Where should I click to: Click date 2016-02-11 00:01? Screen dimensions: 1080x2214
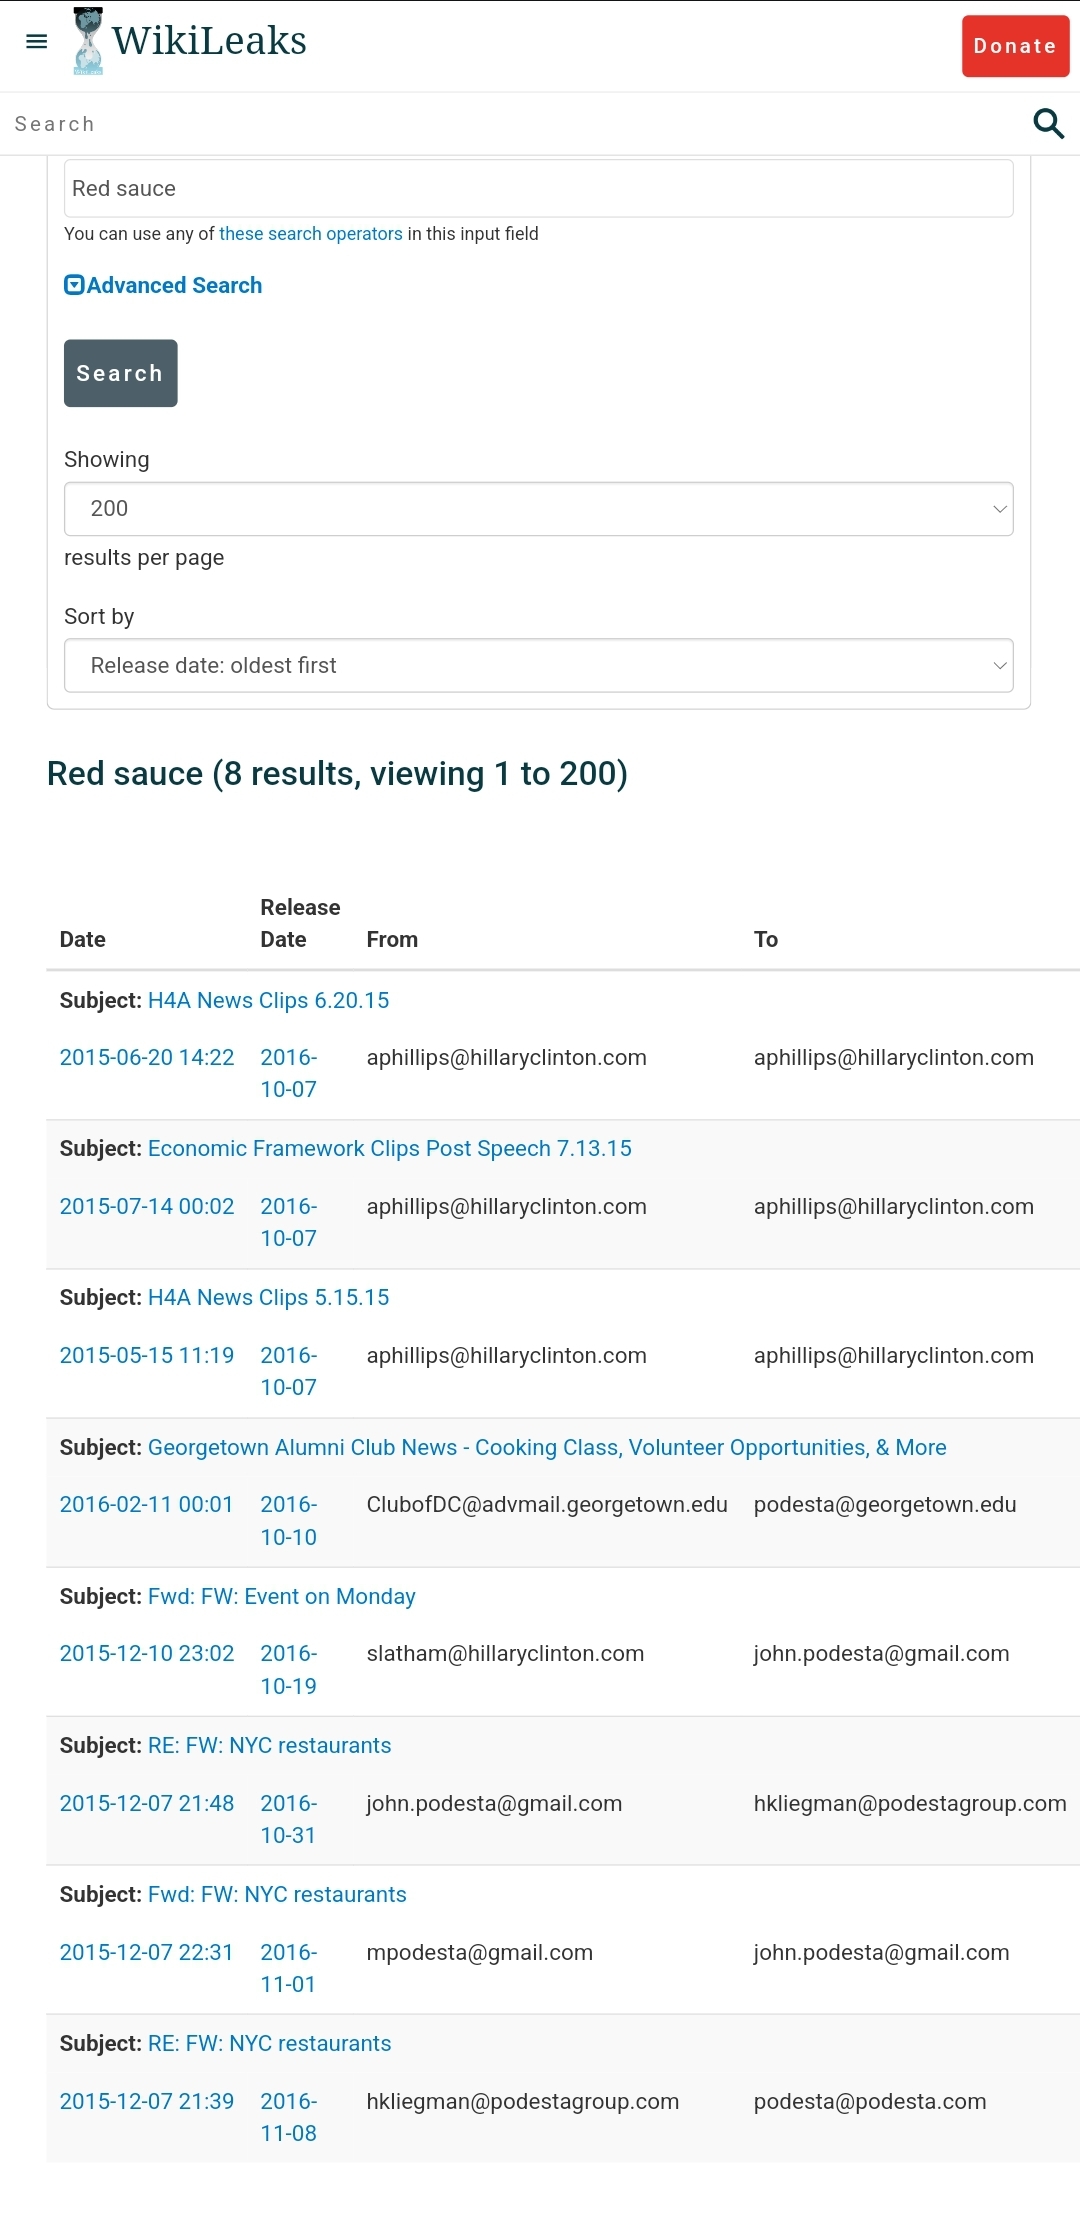pyautogui.click(x=147, y=1505)
